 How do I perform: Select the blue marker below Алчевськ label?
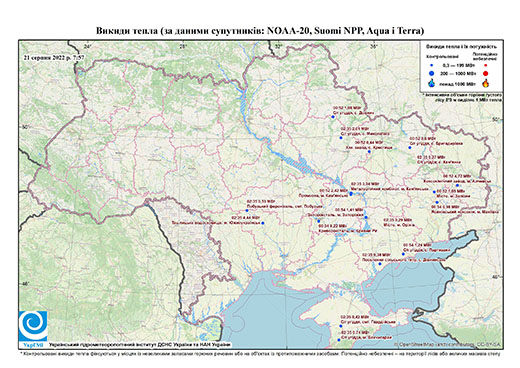pos(457,185)
